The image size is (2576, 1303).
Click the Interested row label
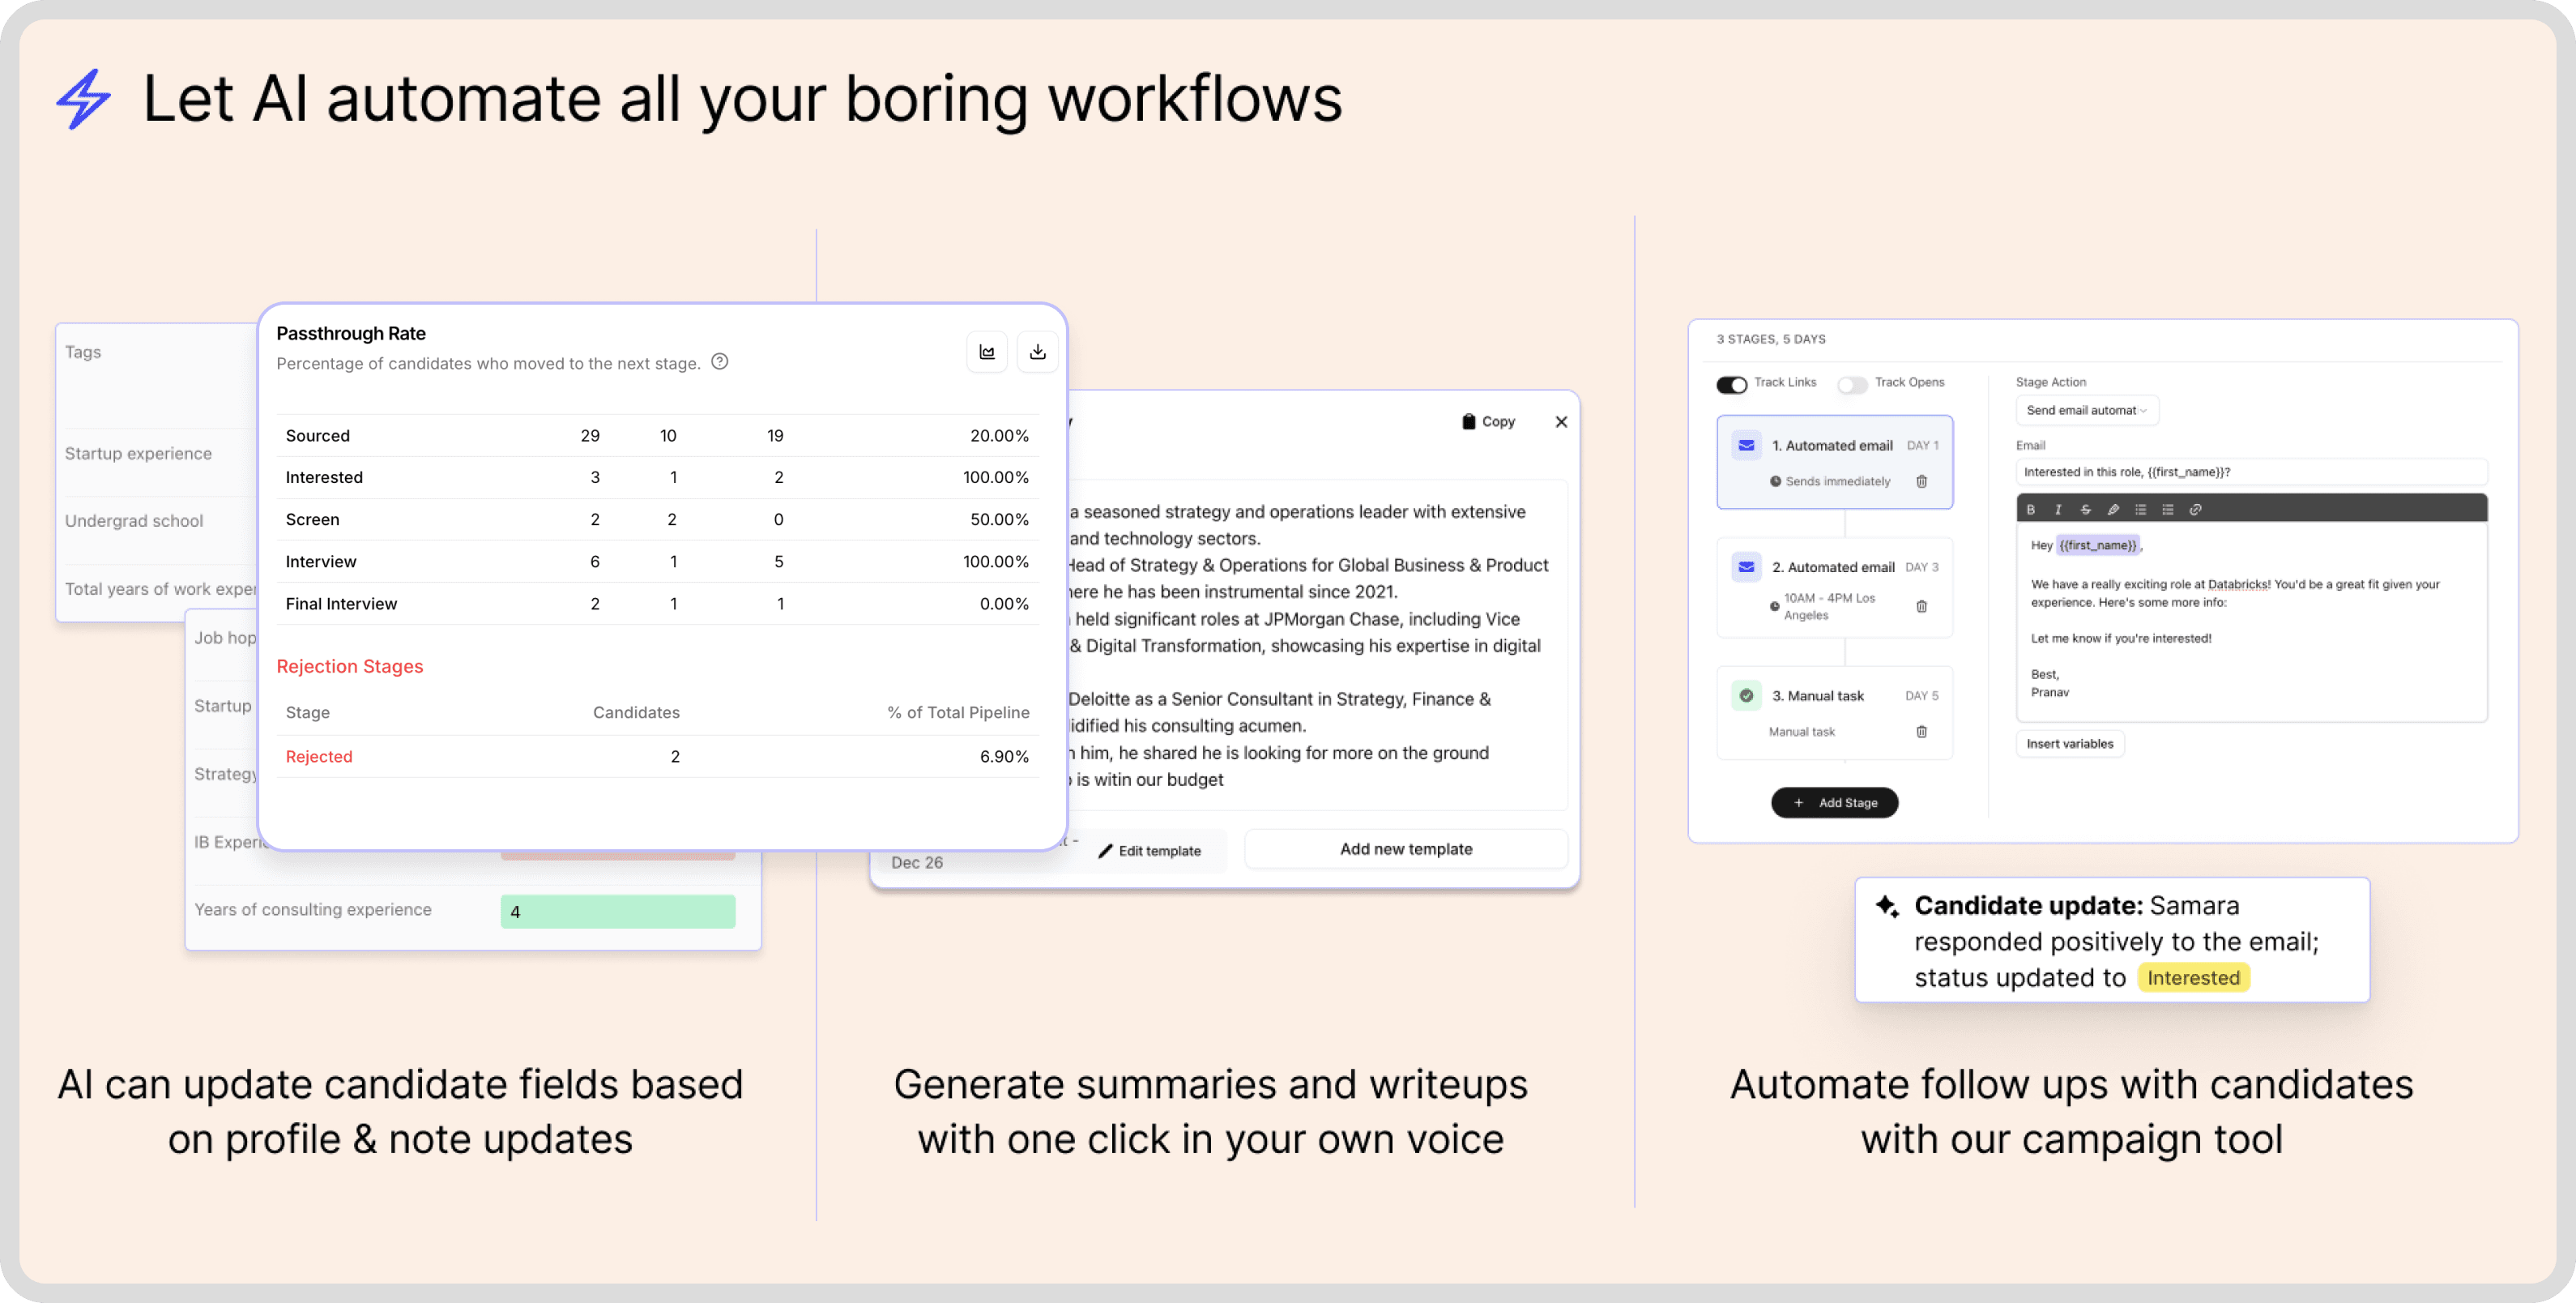[324, 477]
